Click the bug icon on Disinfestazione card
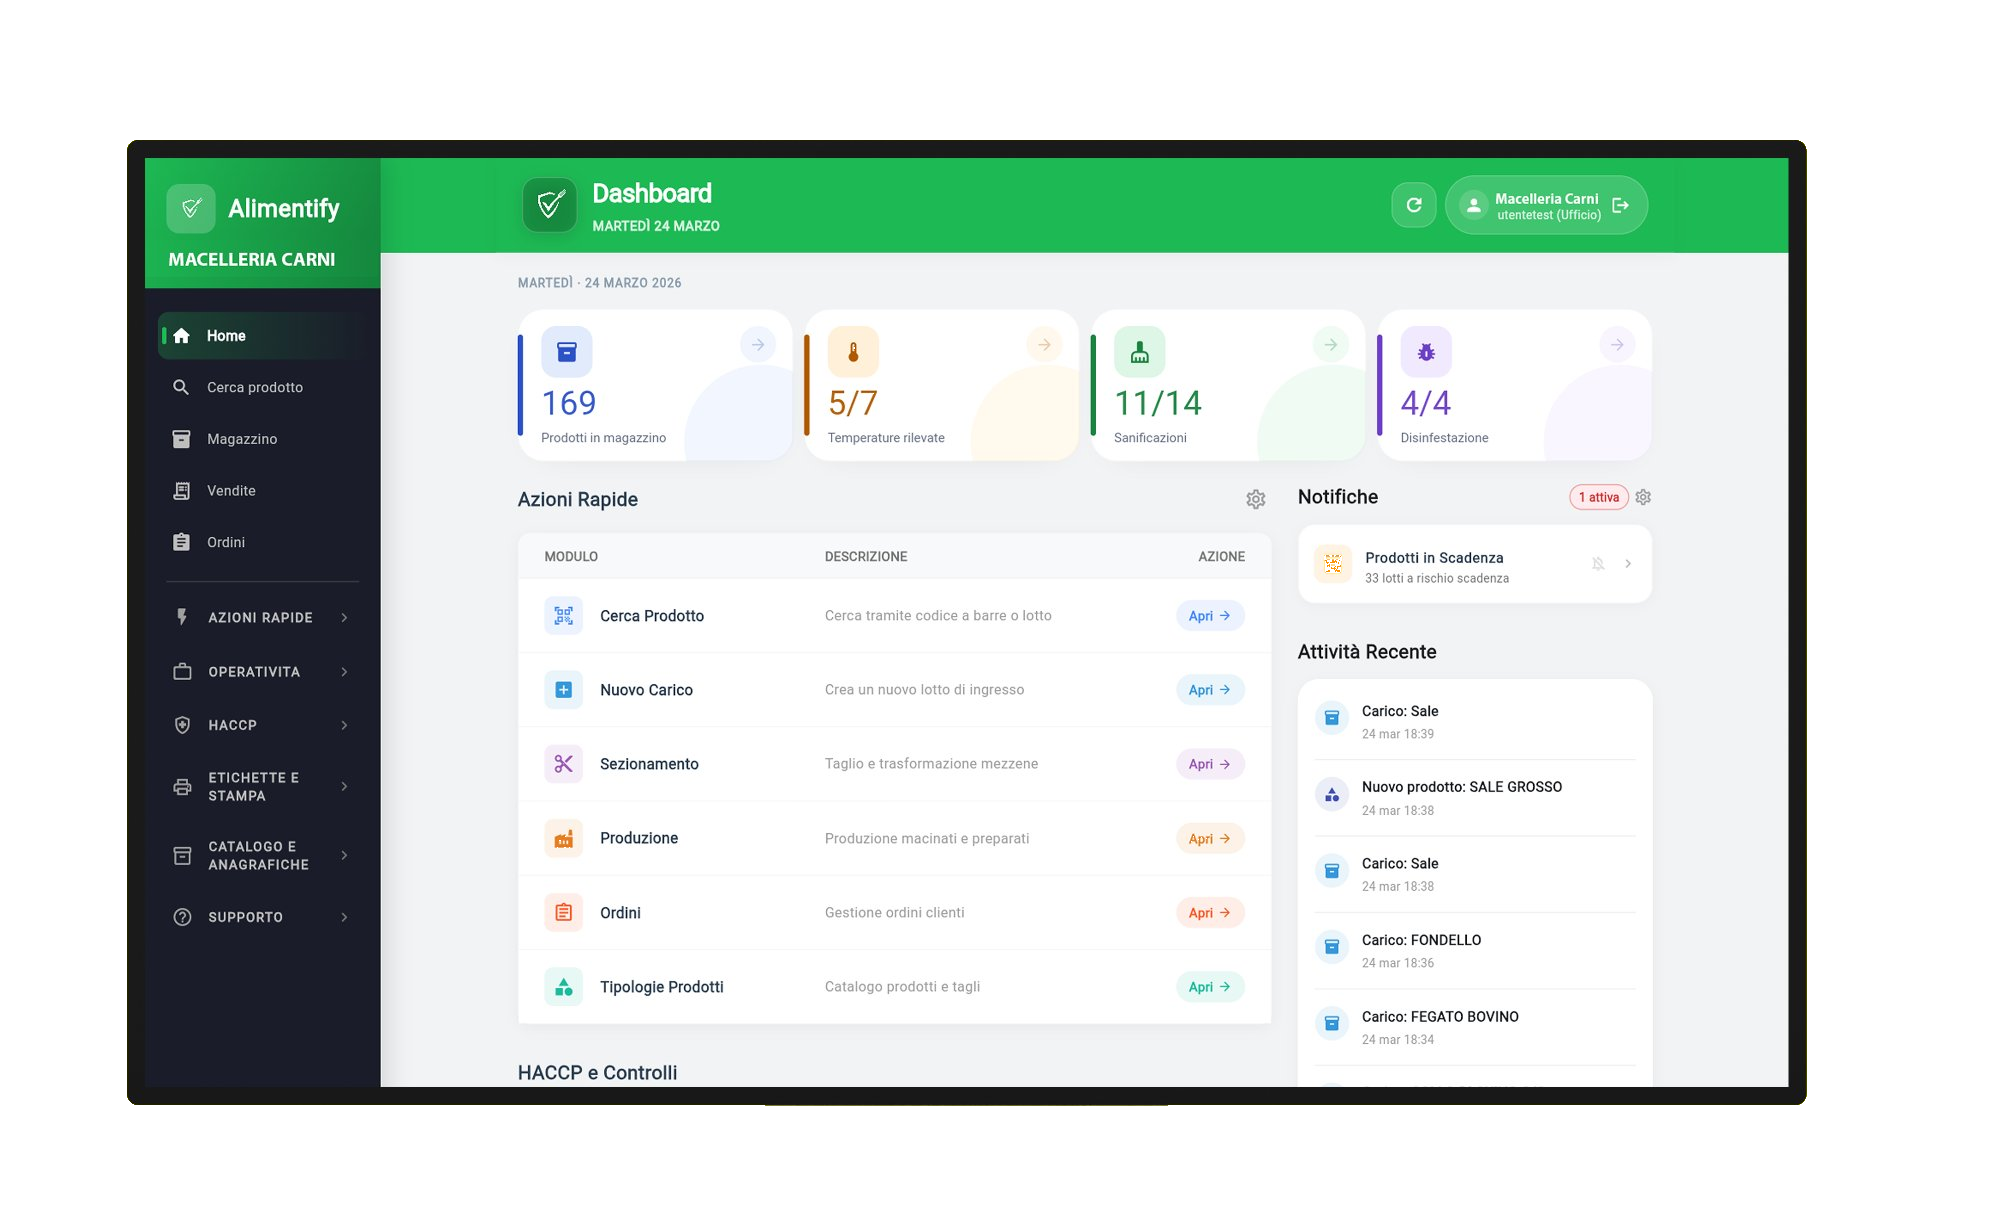Screen dimensions: 2000x1232 [1426, 352]
